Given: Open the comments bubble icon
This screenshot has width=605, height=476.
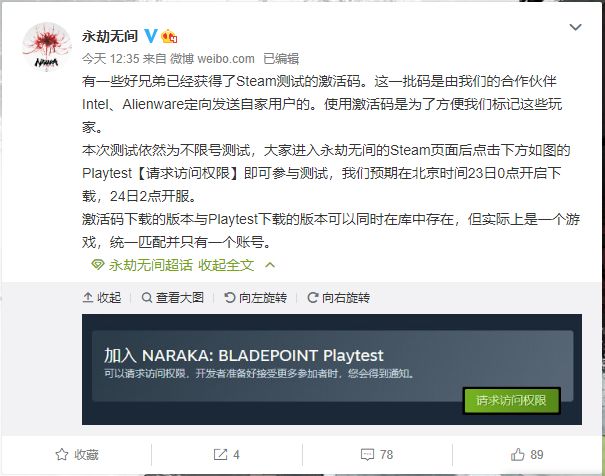Looking at the screenshot, I should click(367, 454).
